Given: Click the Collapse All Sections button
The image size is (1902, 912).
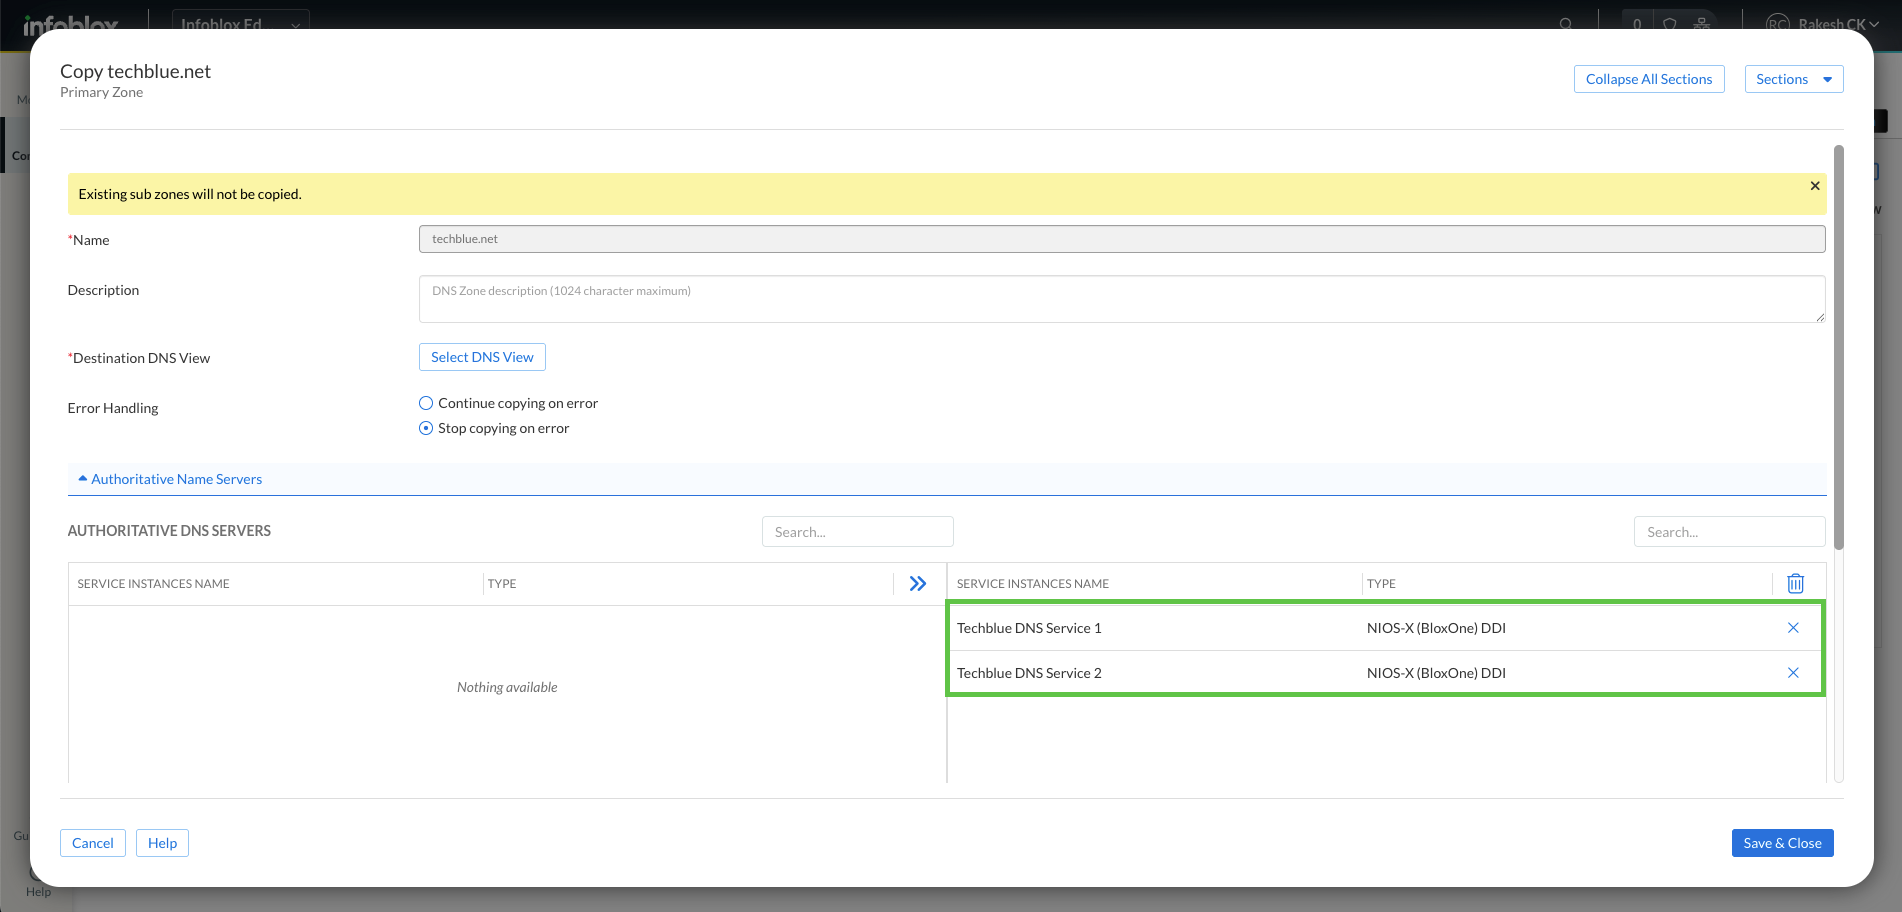Looking at the screenshot, I should click(x=1648, y=79).
